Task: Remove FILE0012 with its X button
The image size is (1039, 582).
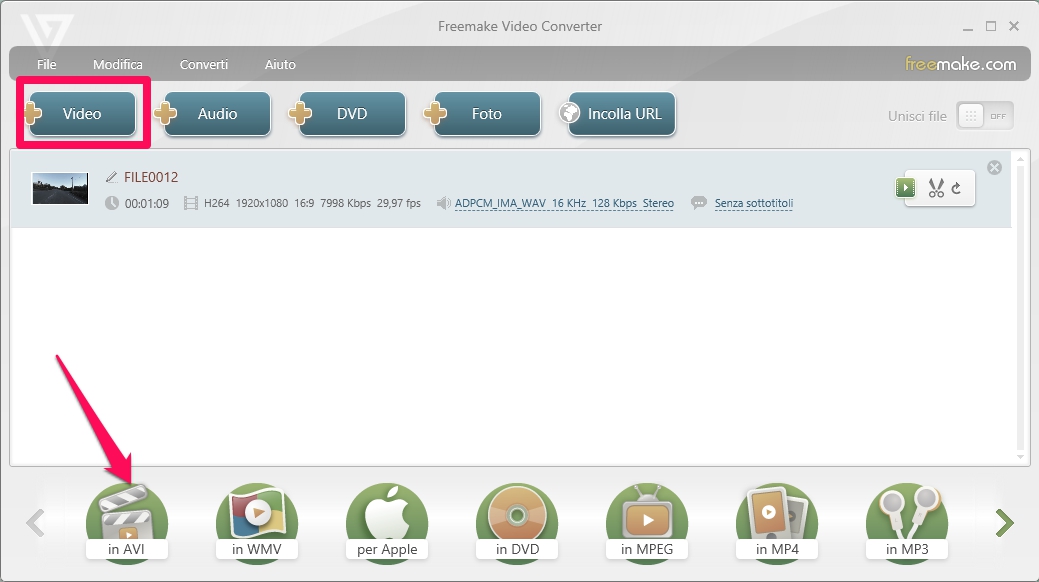Action: 994,168
